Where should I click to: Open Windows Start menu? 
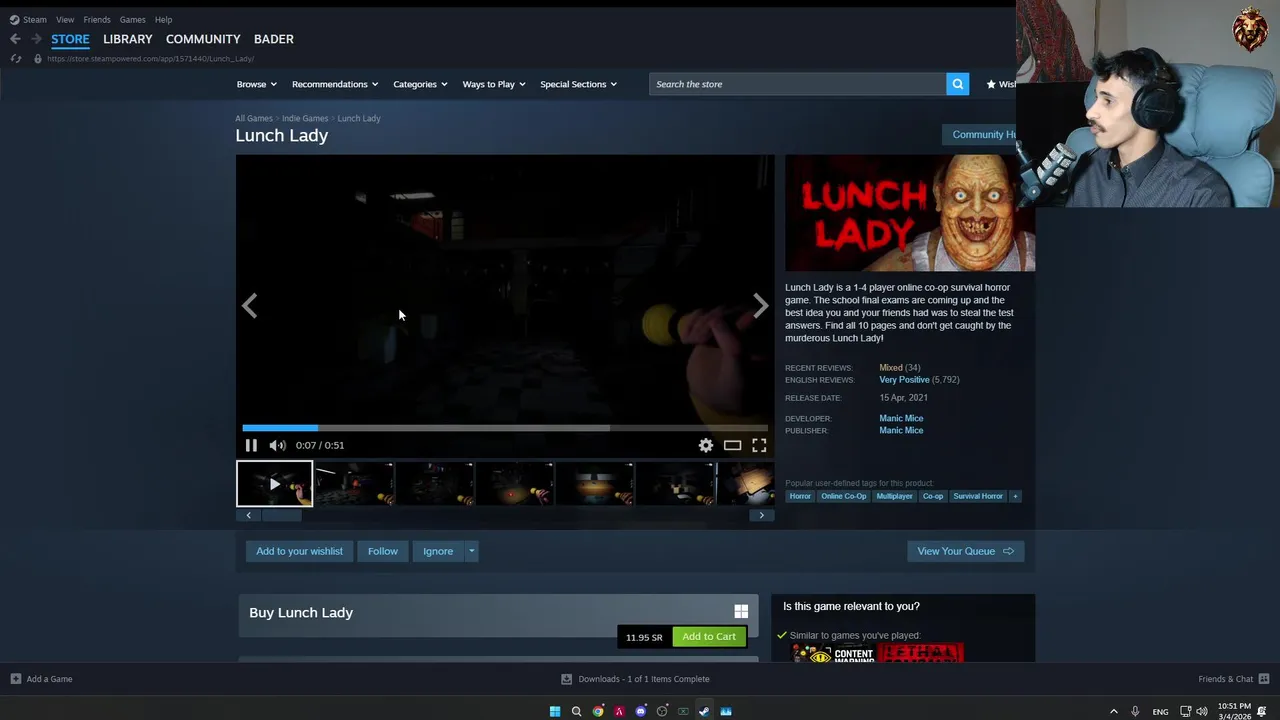click(555, 711)
